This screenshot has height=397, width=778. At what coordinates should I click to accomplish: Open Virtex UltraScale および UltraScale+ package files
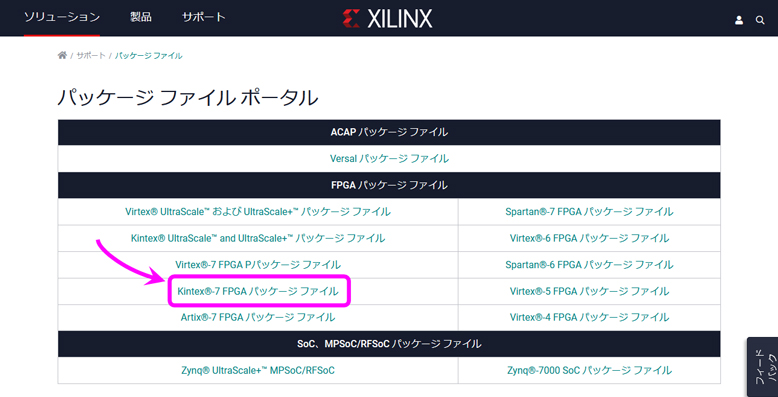[258, 211]
